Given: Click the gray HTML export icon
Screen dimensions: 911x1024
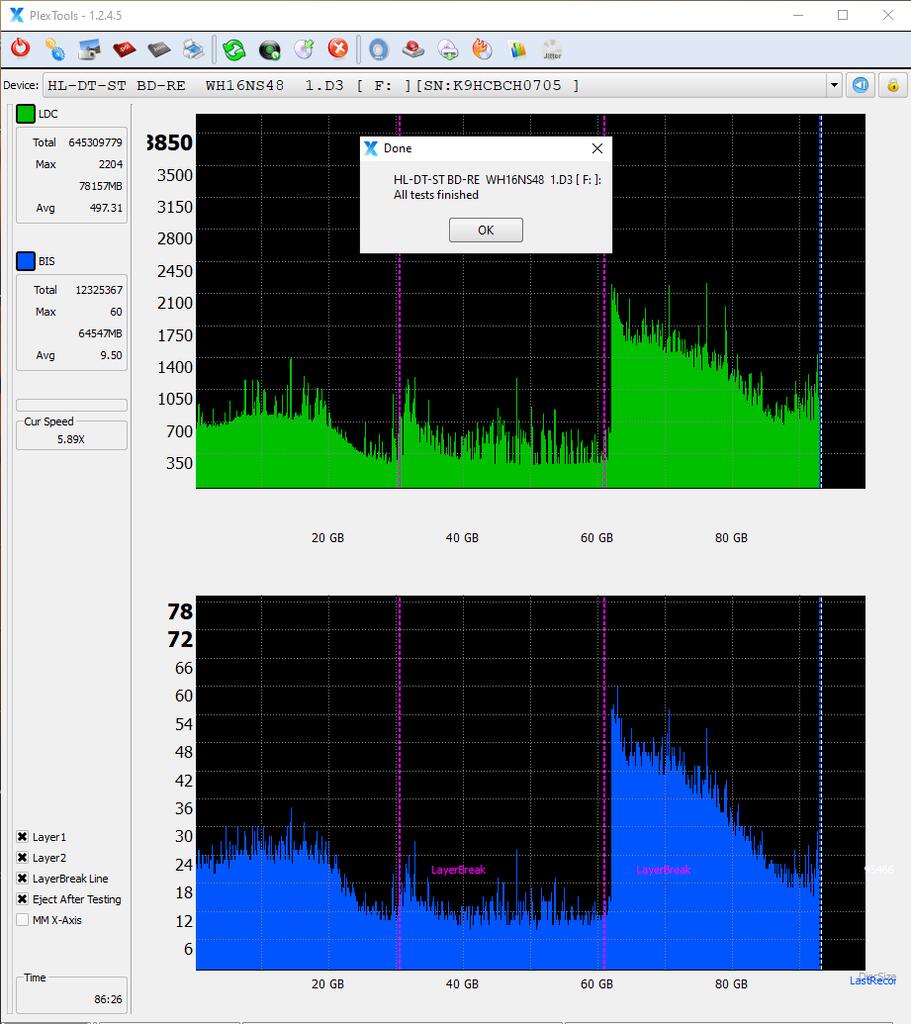Looking at the screenshot, I should [159, 49].
